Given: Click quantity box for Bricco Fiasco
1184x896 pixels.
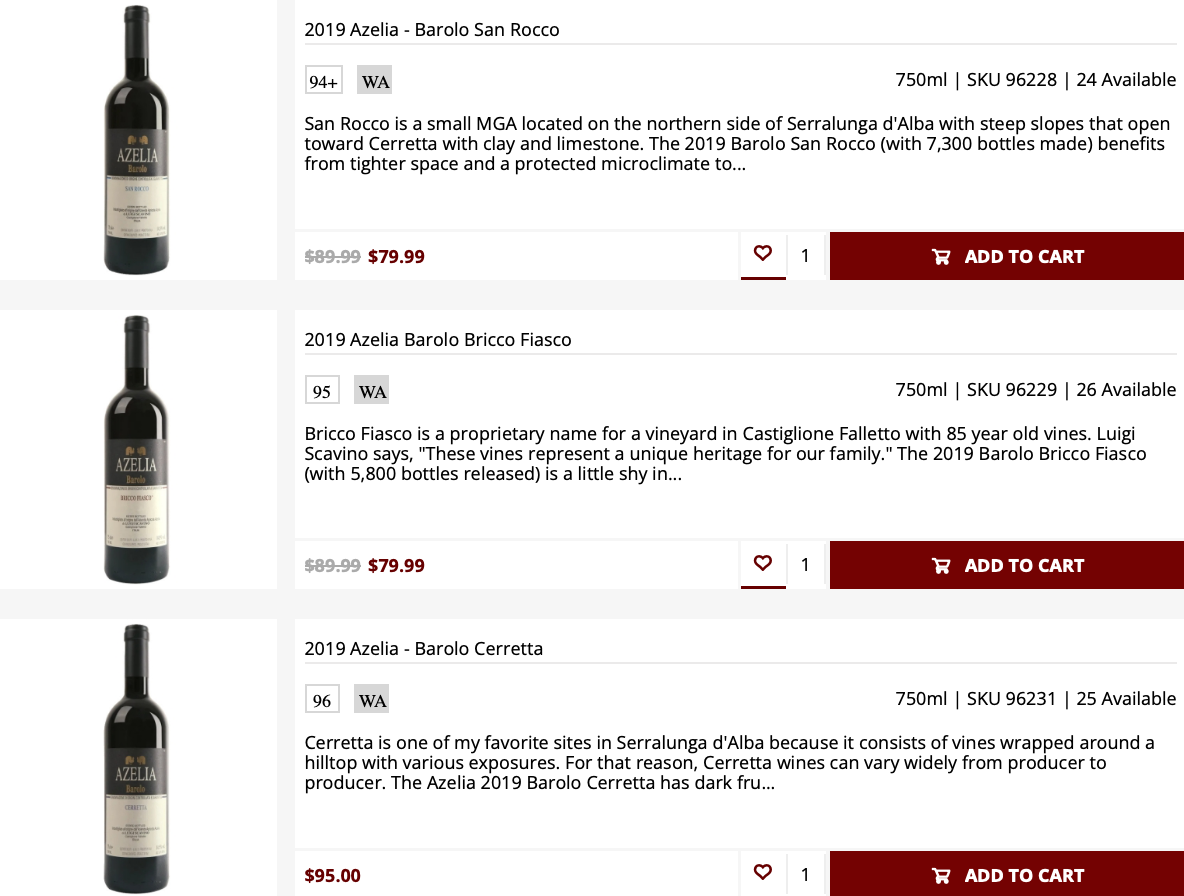Looking at the screenshot, I should pos(806,565).
